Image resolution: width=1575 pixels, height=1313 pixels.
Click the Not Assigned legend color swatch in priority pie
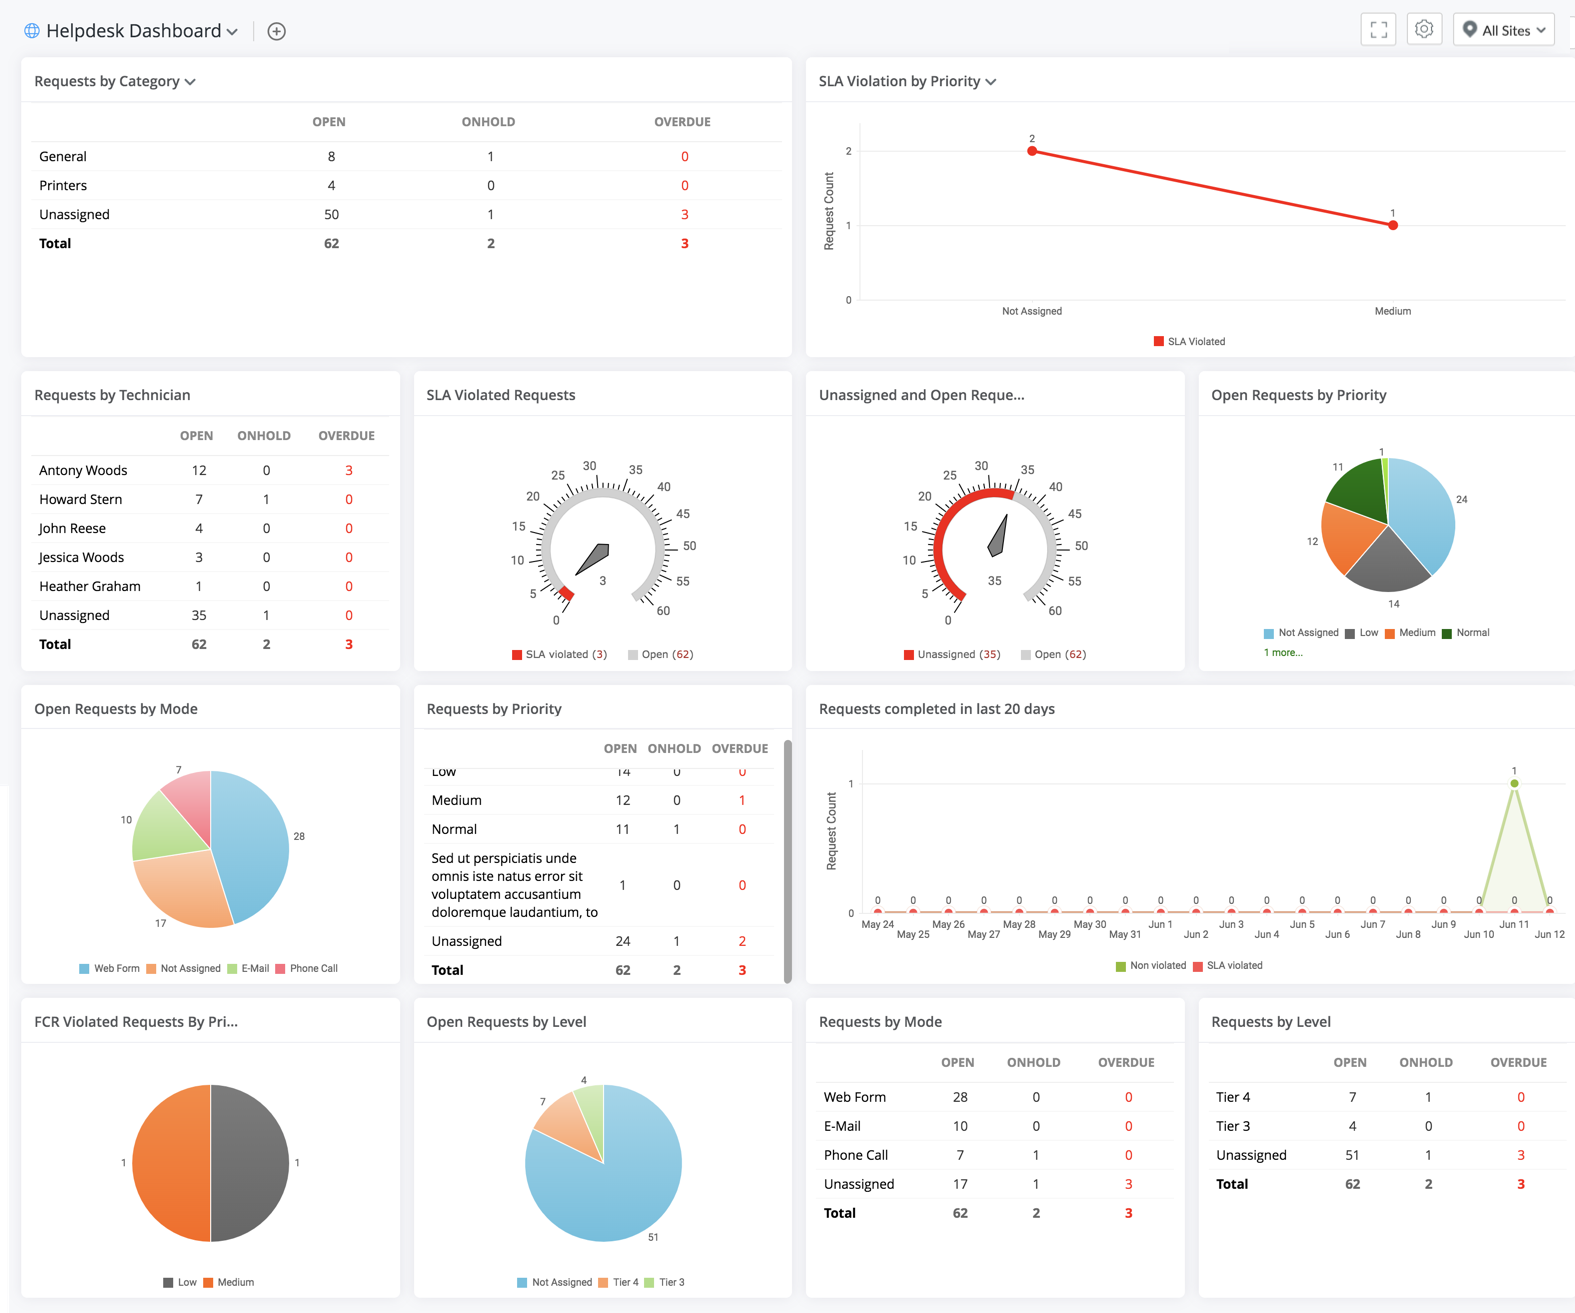[x=1269, y=633]
